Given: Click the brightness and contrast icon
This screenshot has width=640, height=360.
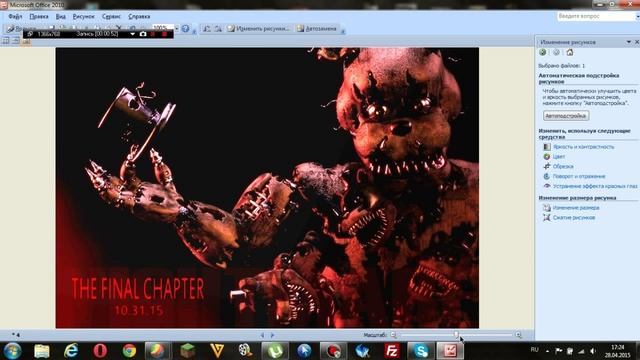Looking at the screenshot, I should coord(547,147).
